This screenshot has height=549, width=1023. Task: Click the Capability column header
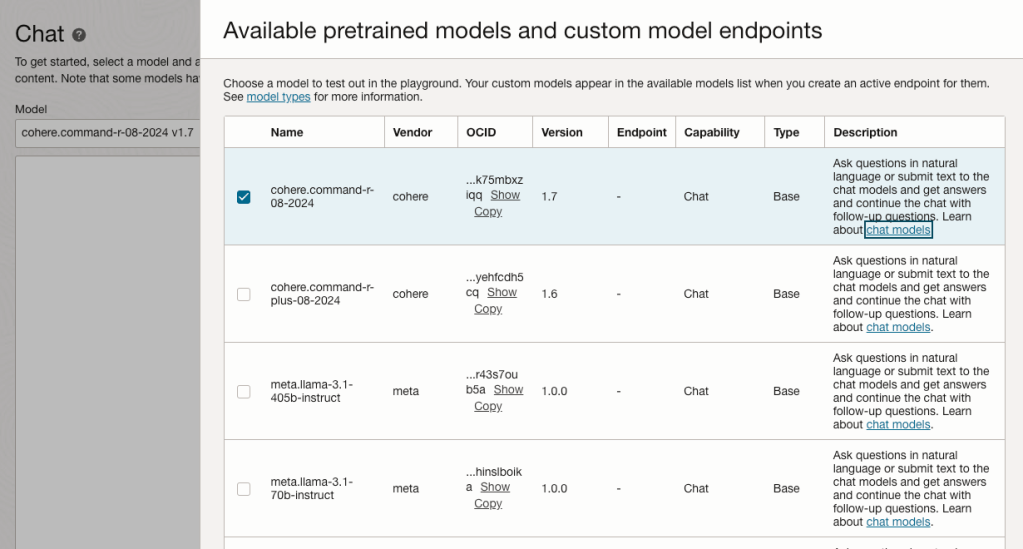(712, 132)
